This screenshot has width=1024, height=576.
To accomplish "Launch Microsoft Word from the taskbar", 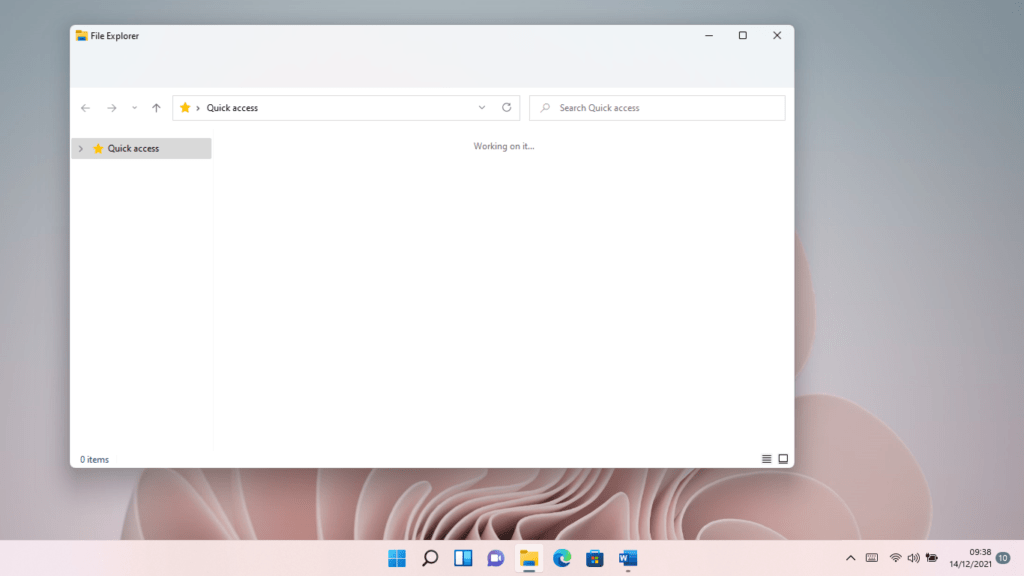I will [x=628, y=558].
